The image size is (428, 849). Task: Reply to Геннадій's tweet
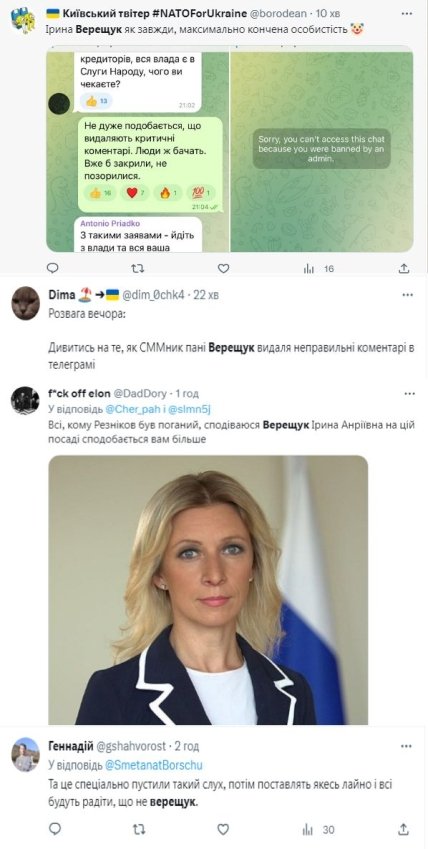pos(55,829)
